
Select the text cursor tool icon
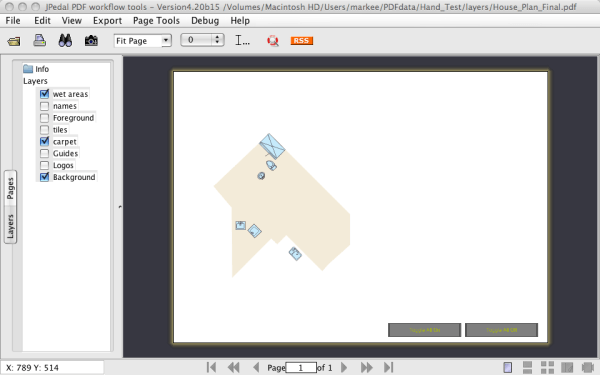point(242,40)
